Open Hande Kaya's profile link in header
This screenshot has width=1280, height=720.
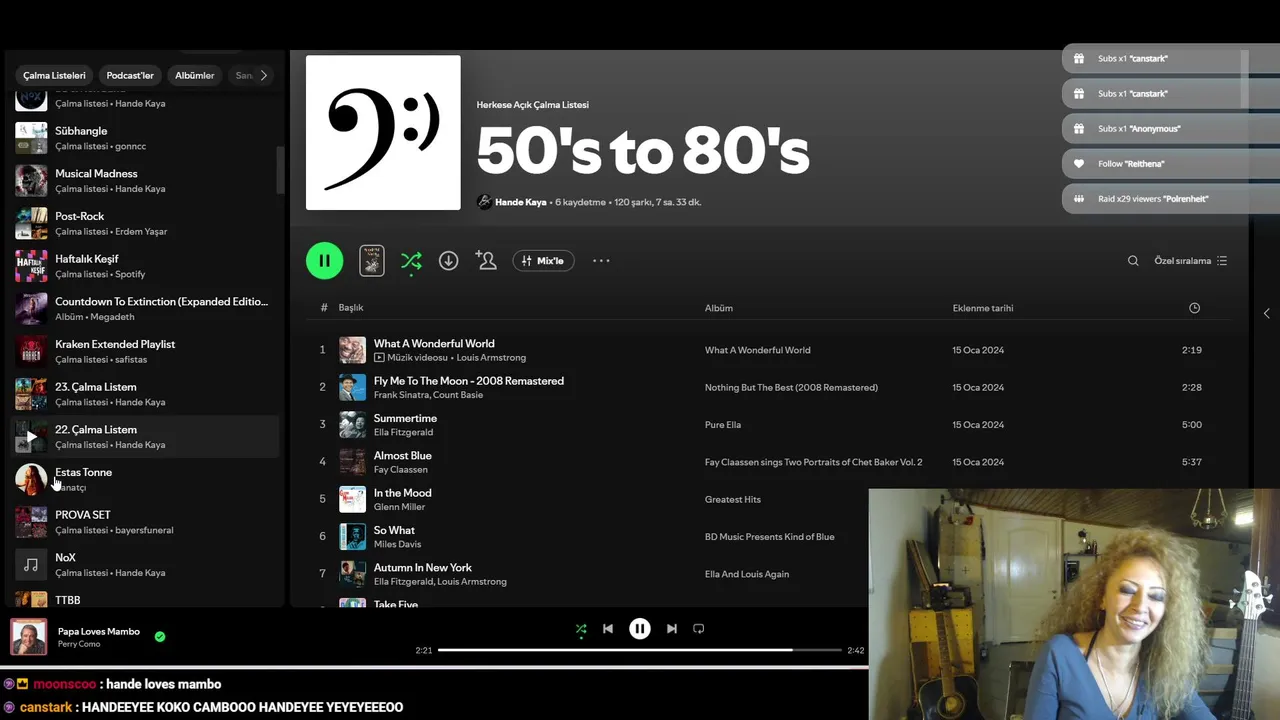point(520,202)
